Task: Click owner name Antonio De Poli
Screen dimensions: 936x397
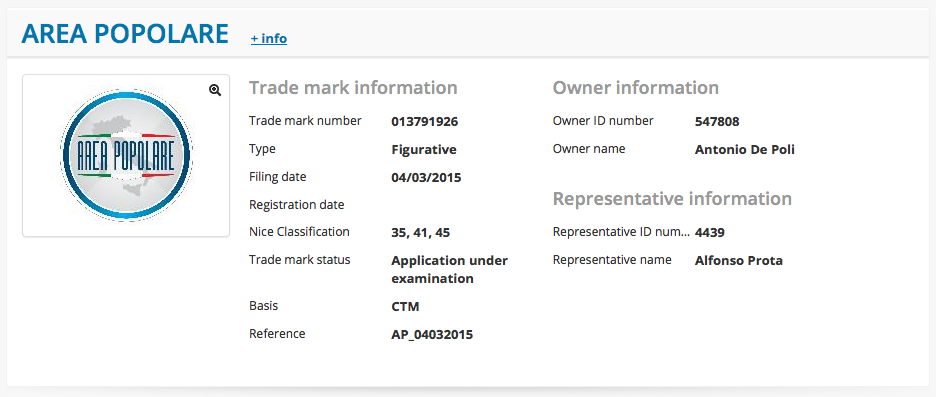Action: [745, 150]
